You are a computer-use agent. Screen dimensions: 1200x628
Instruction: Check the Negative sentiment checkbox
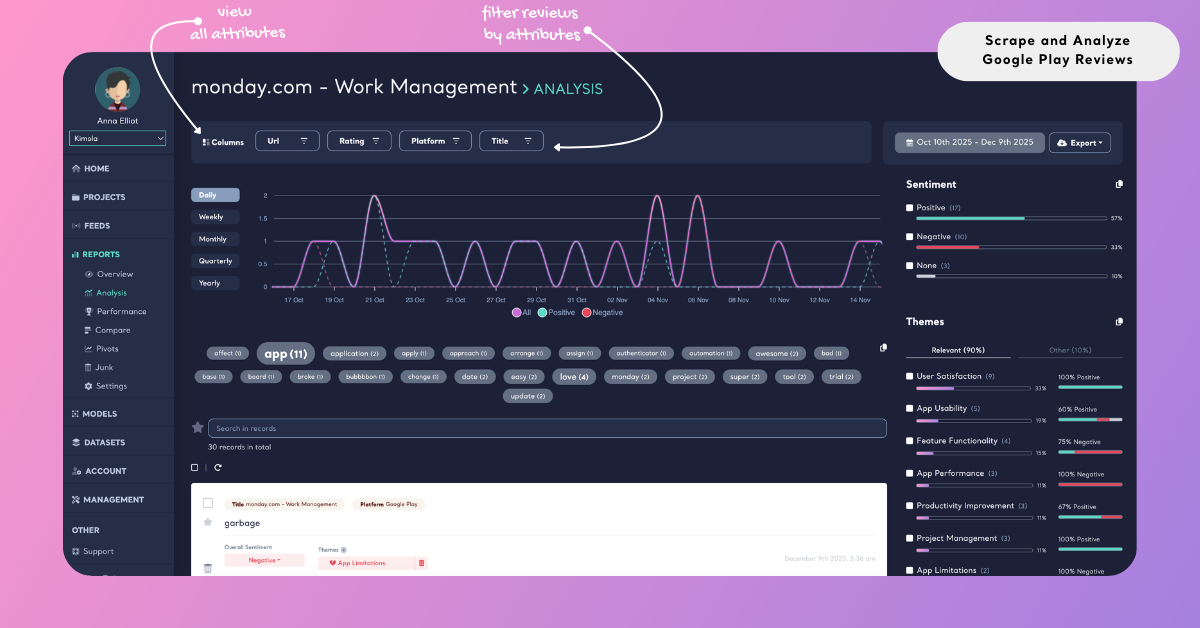[910, 237]
